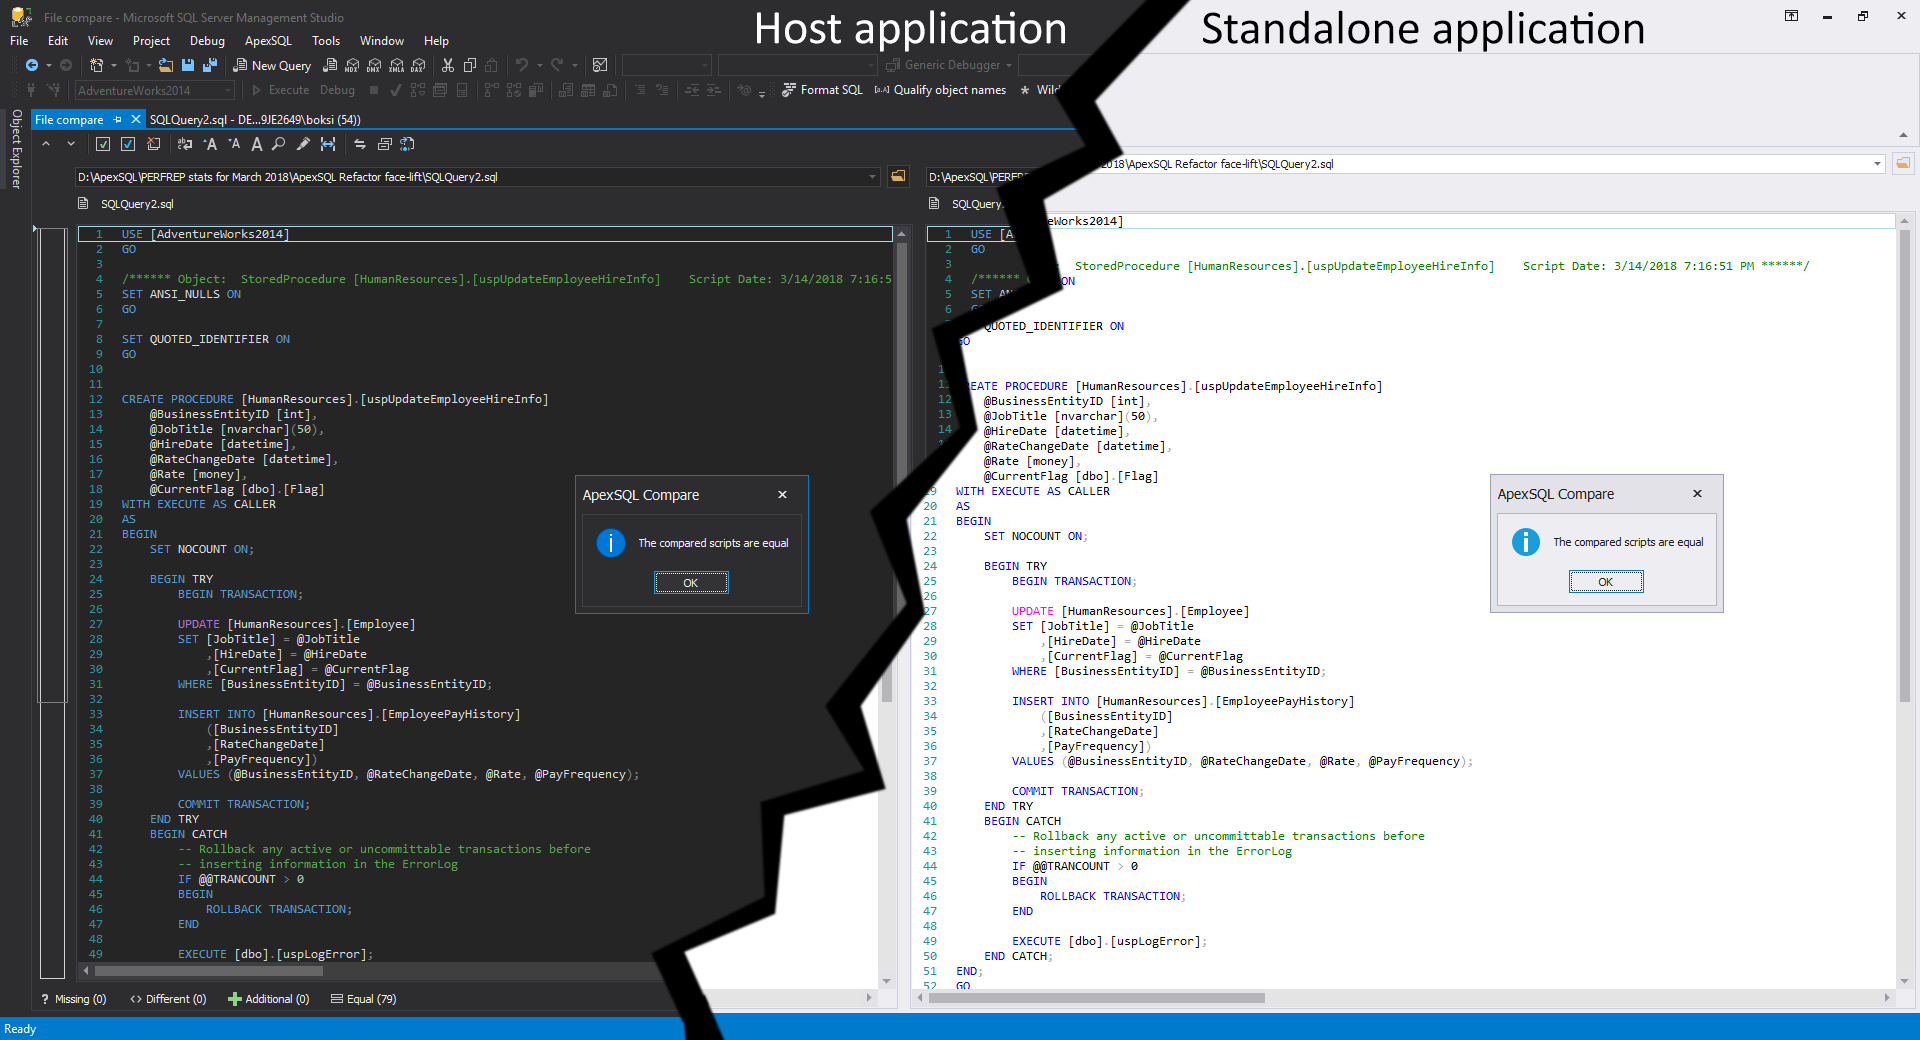1920x1040 pixels.
Task: Click the Cut scissors icon
Action: (448, 65)
